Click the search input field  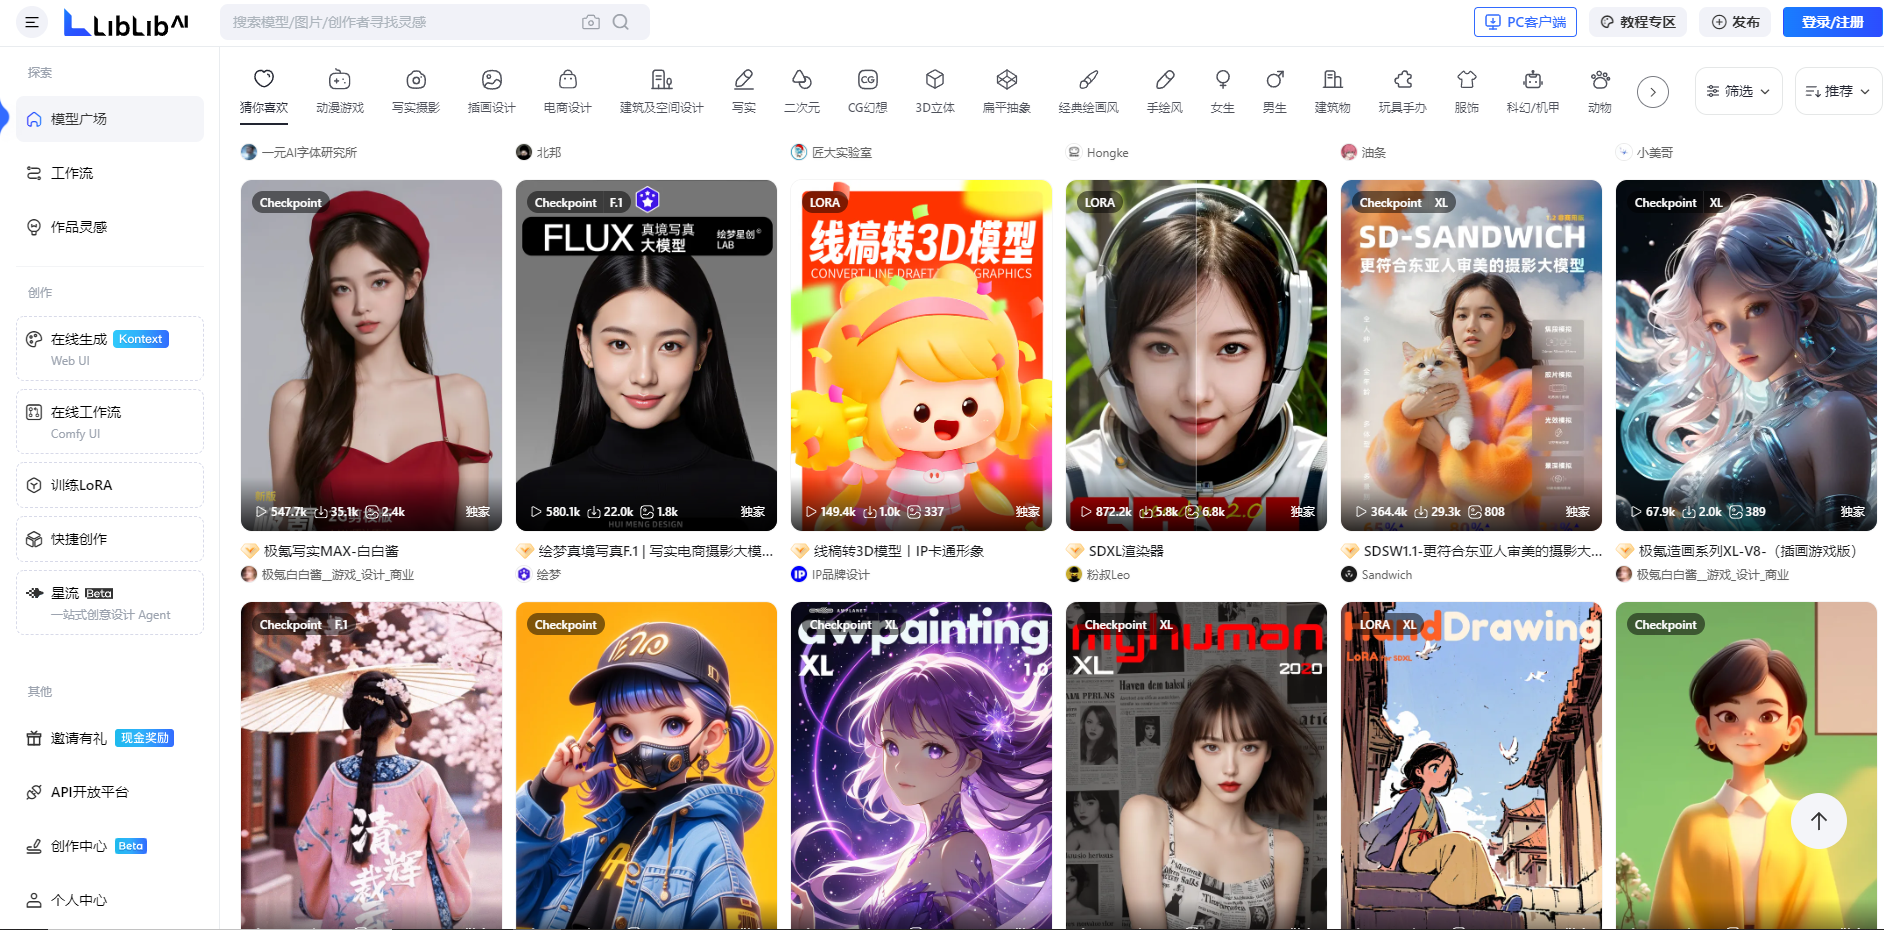400,22
